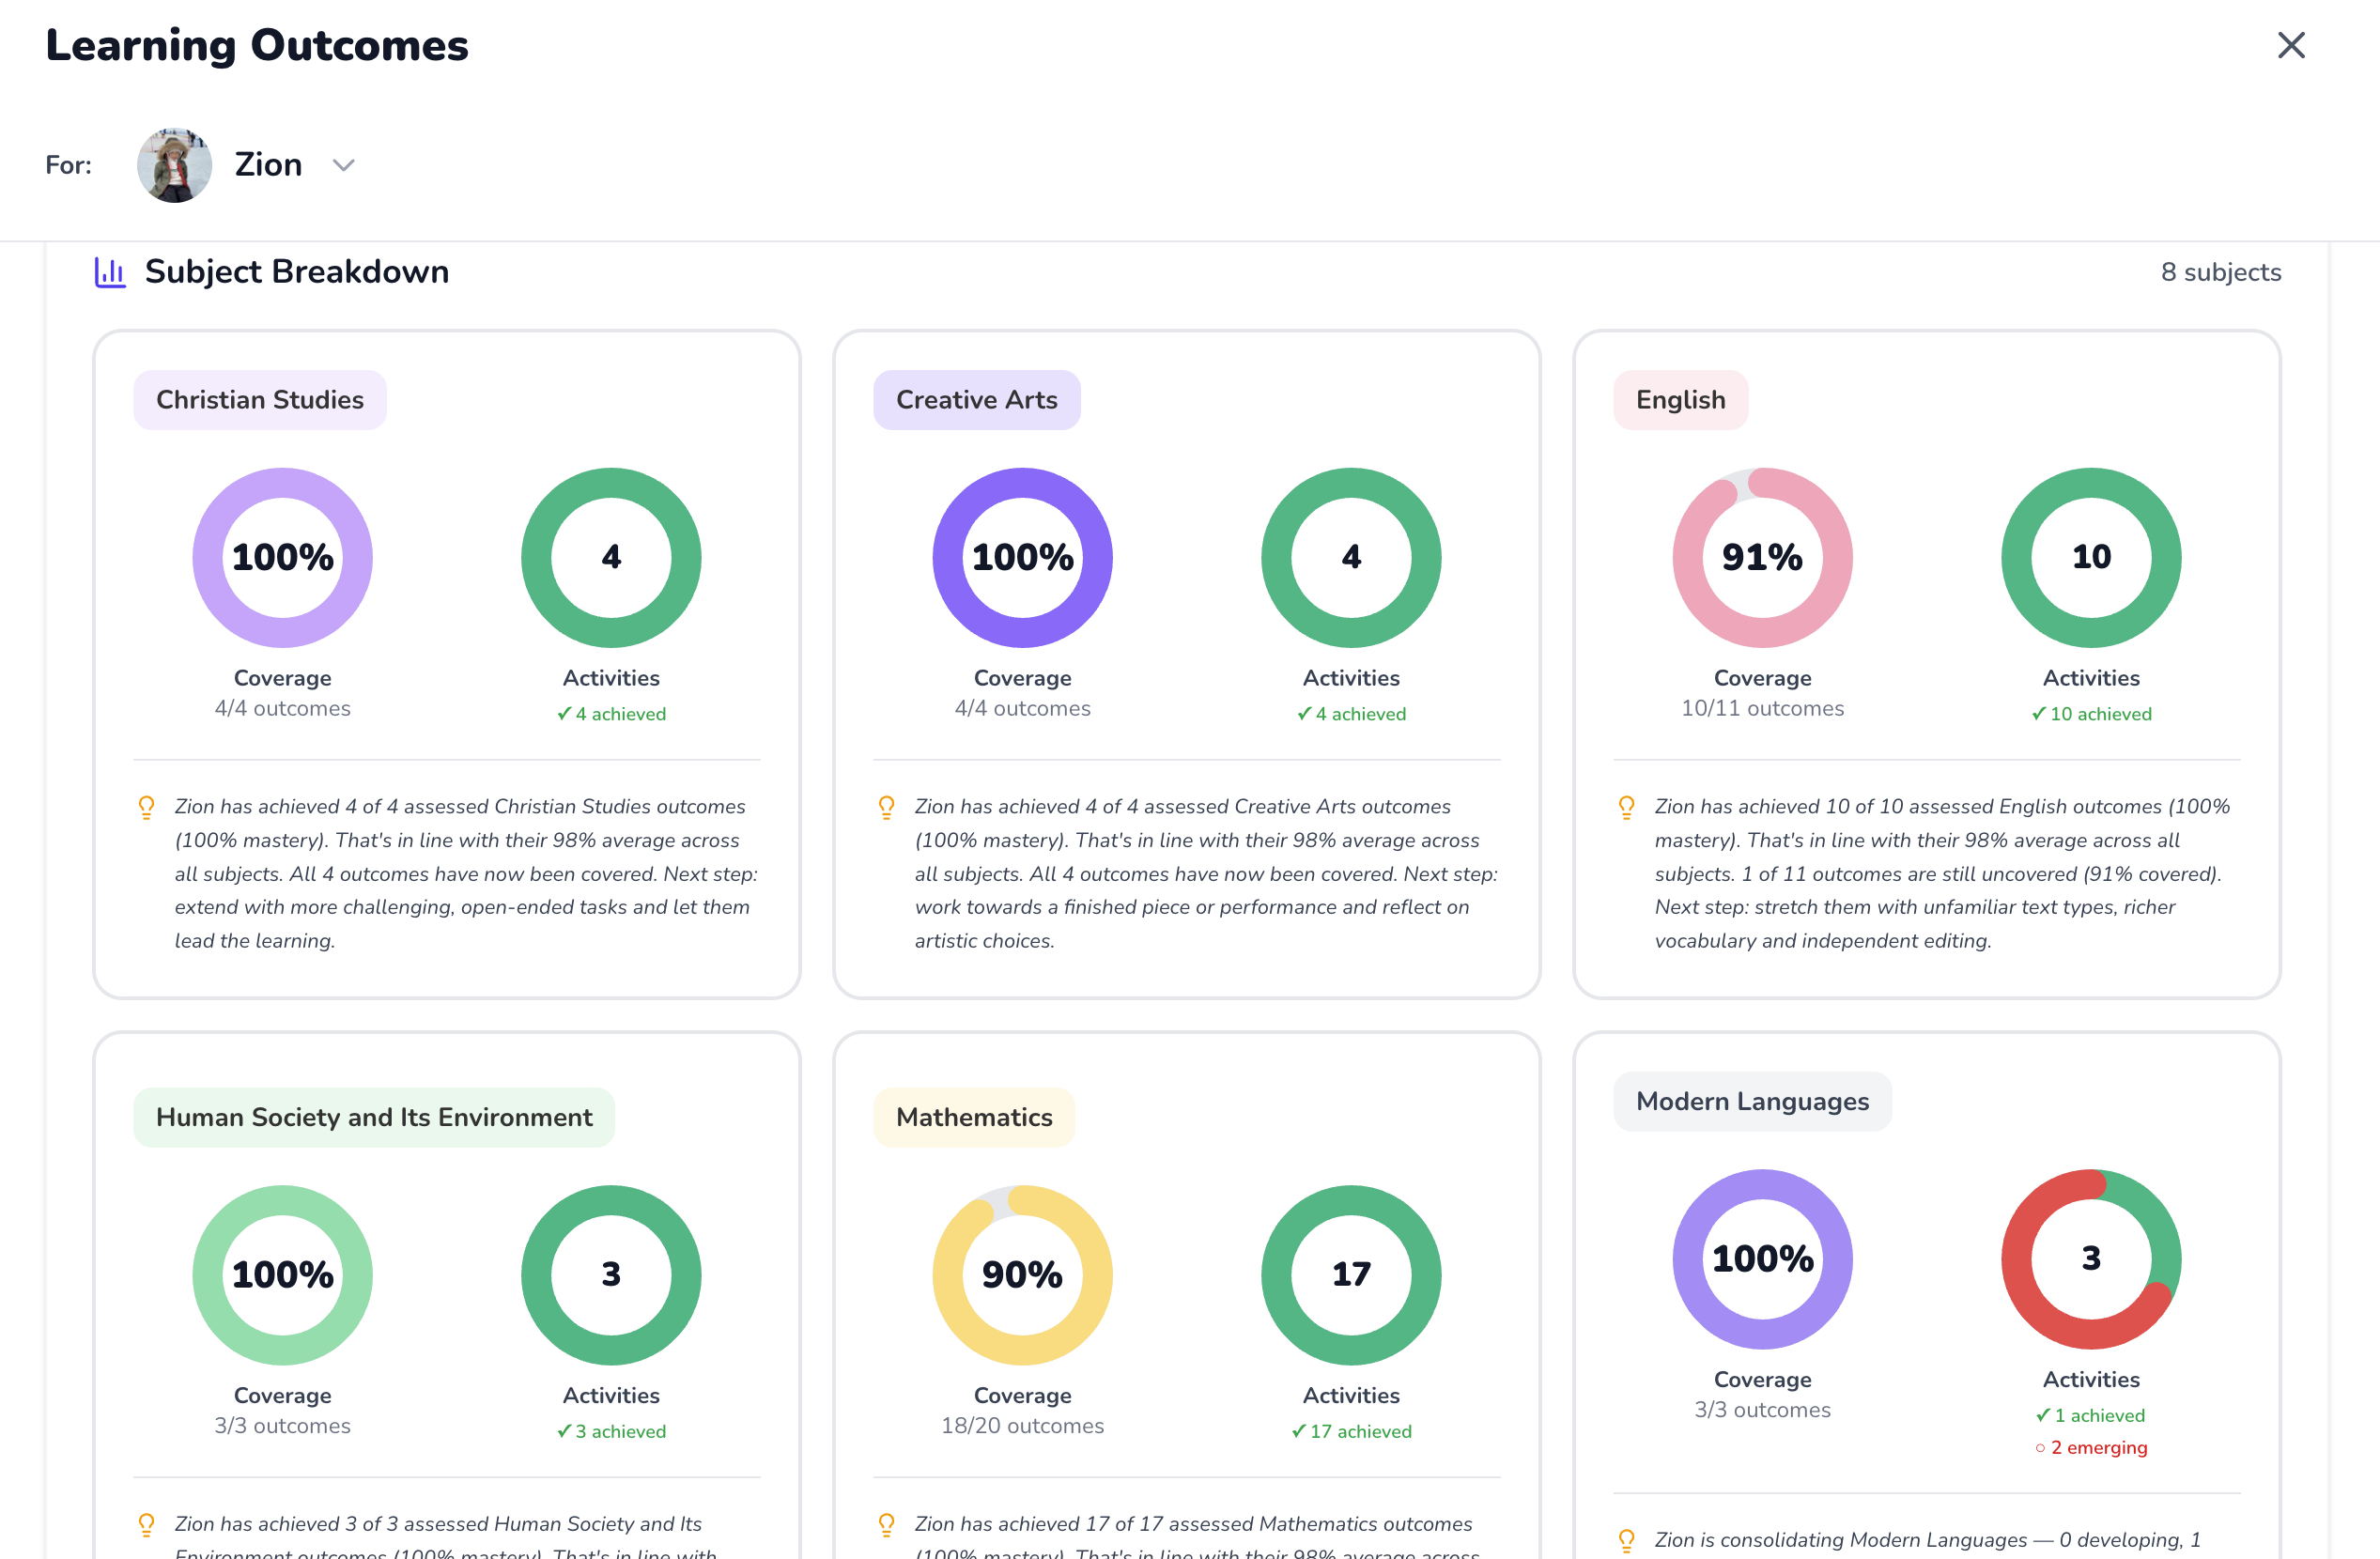Open the Zion student selector chevron

(x=343, y=165)
